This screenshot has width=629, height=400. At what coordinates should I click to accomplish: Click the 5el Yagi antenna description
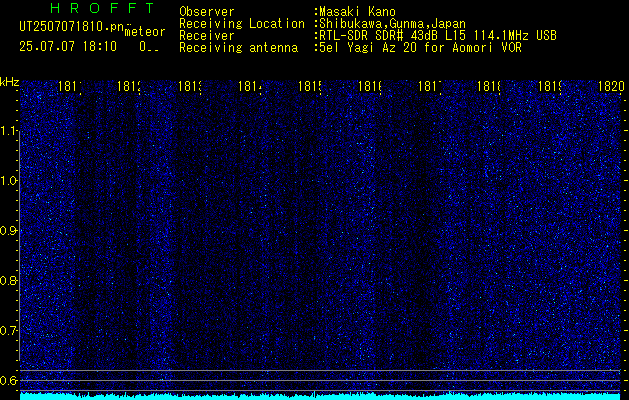coord(420,48)
